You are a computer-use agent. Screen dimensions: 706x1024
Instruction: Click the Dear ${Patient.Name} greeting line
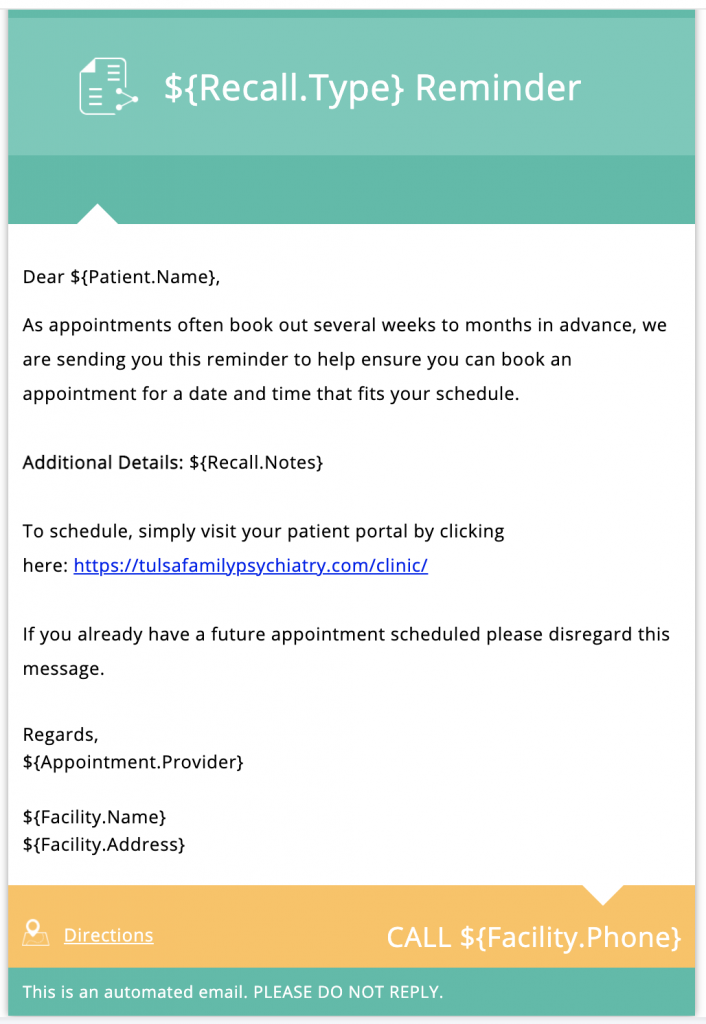(x=121, y=277)
